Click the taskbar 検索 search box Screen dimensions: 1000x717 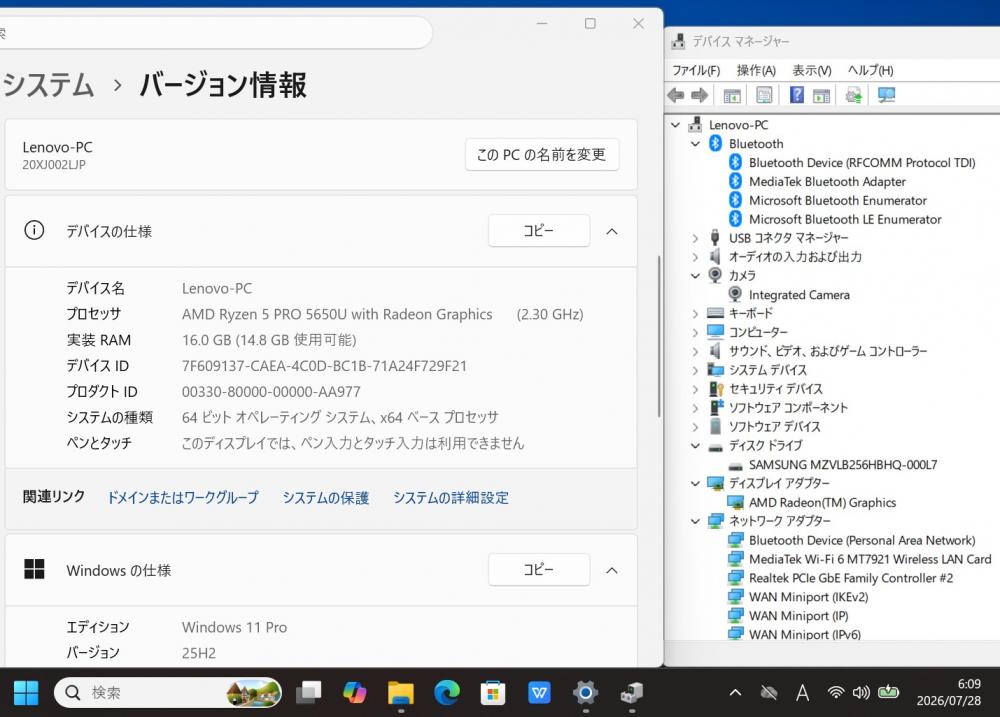168,693
